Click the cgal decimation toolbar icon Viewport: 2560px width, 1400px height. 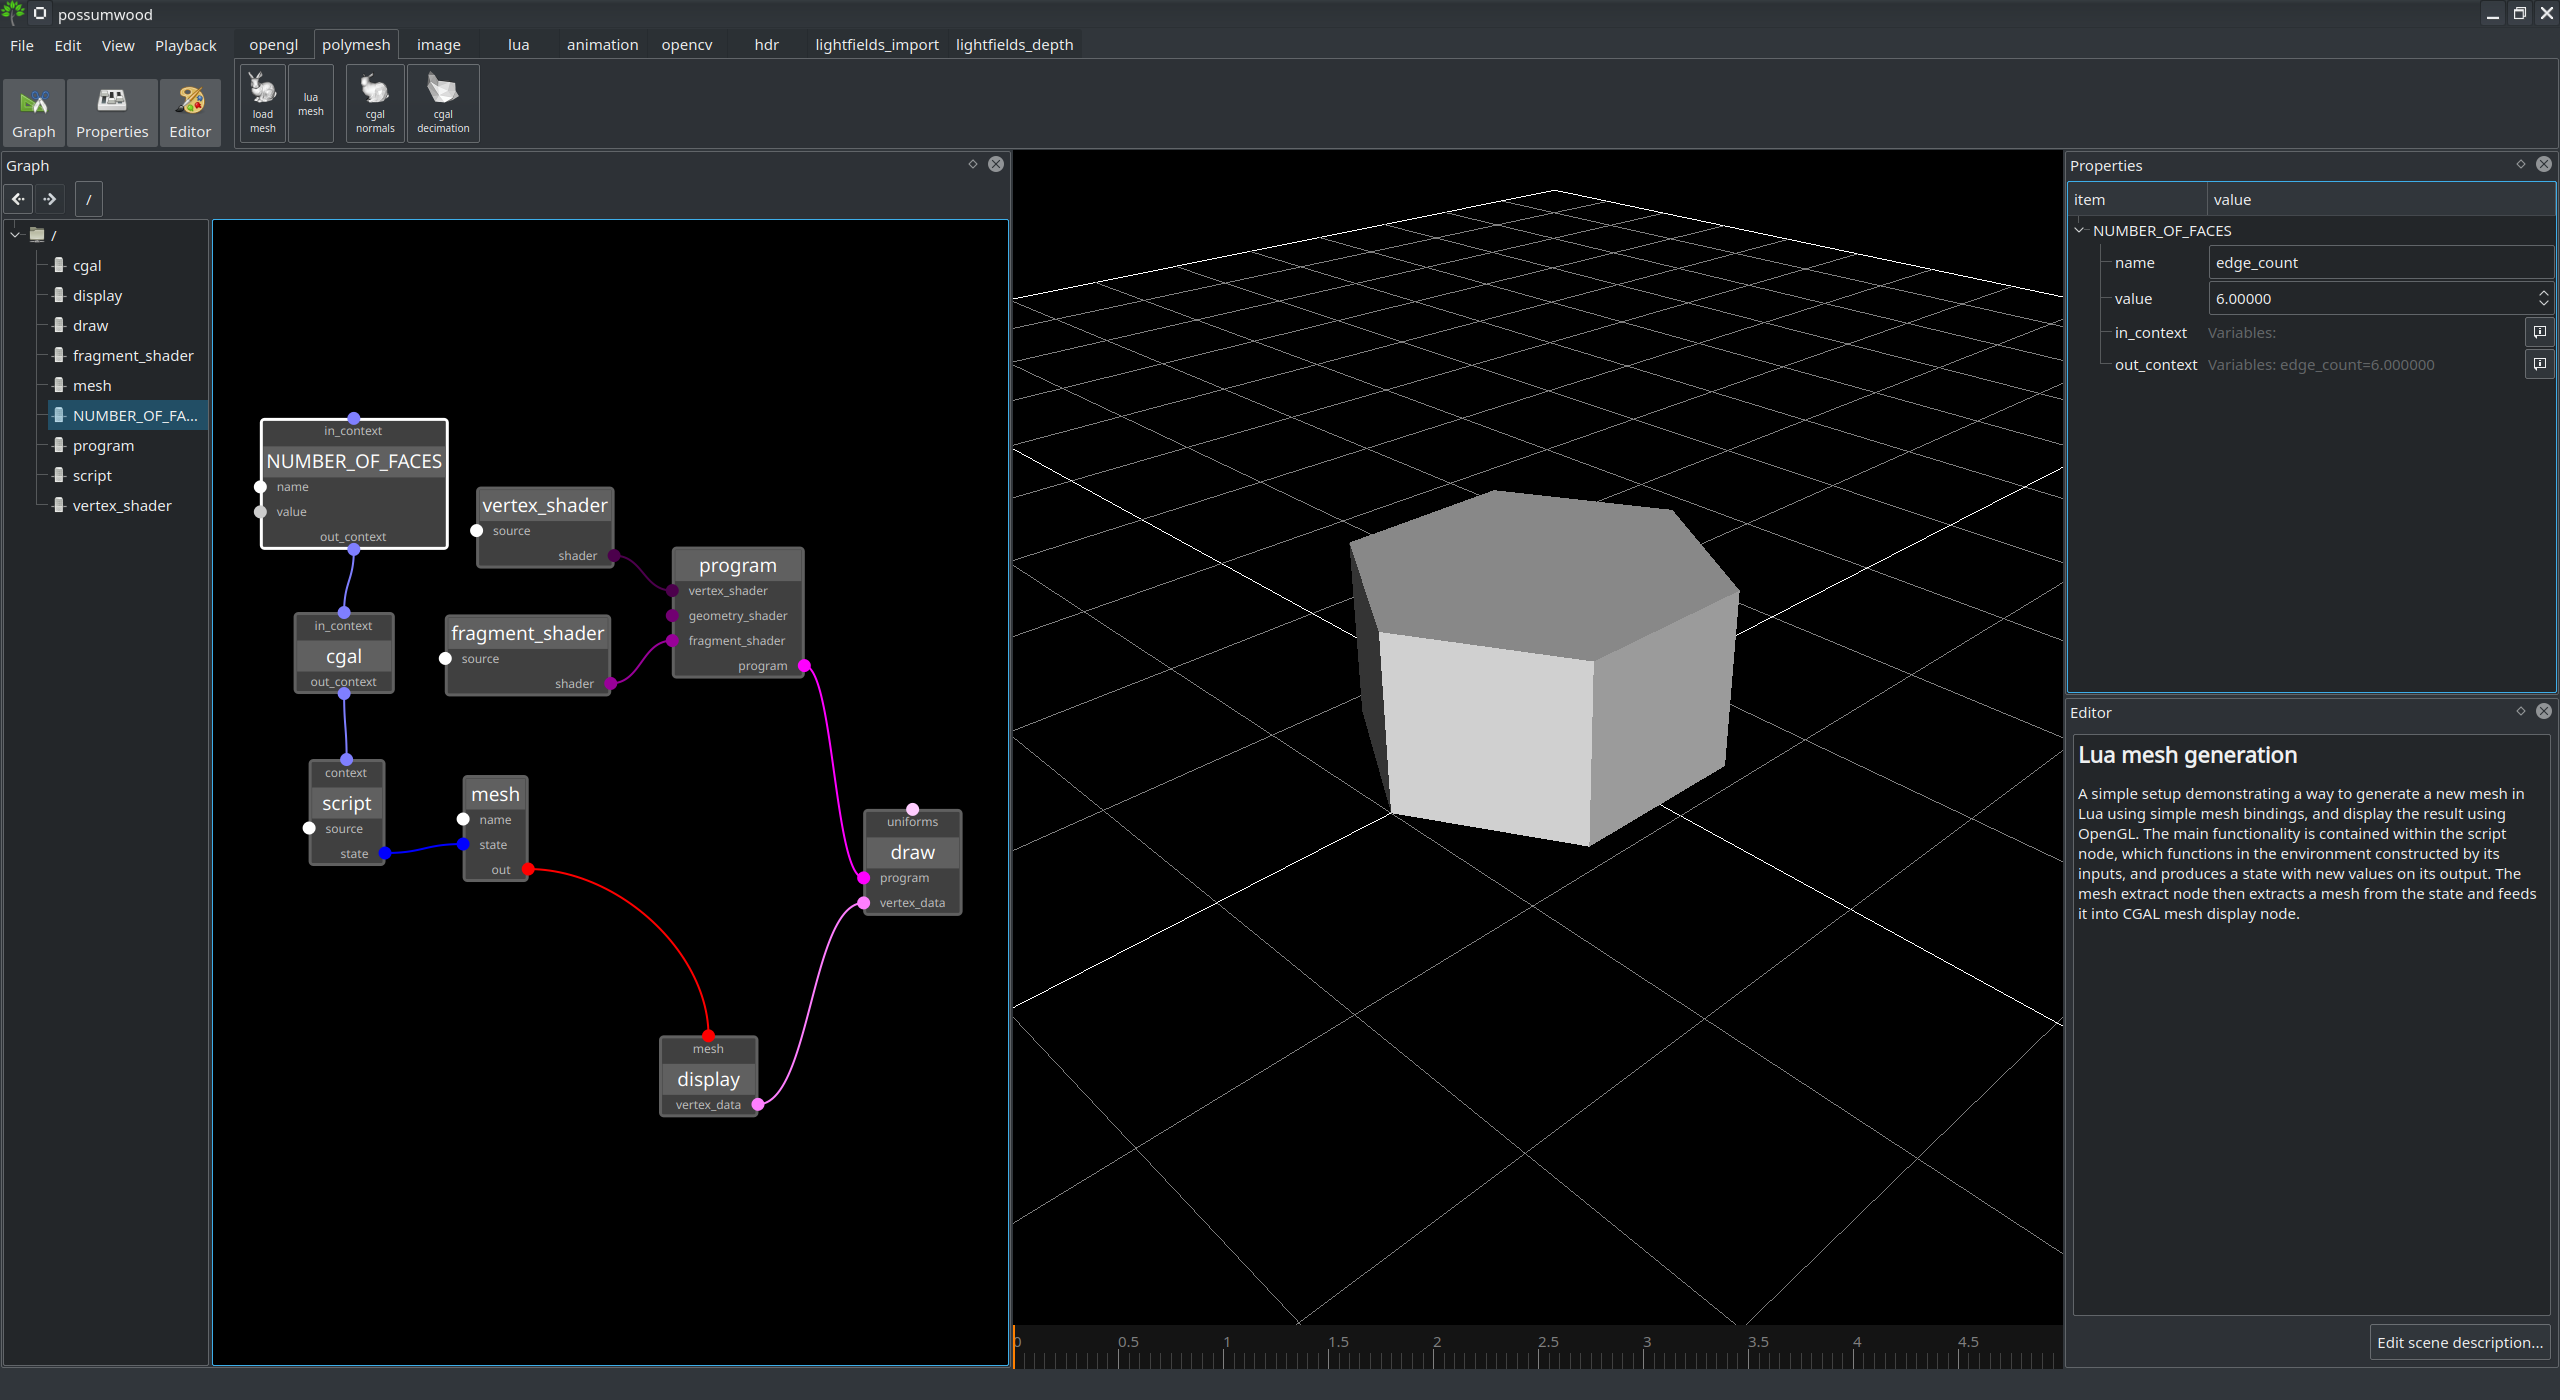pos(443,103)
